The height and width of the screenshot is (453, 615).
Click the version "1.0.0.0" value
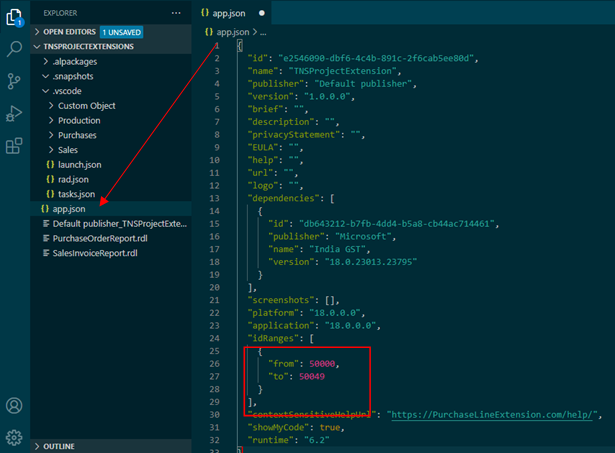pyautogui.click(x=327, y=96)
